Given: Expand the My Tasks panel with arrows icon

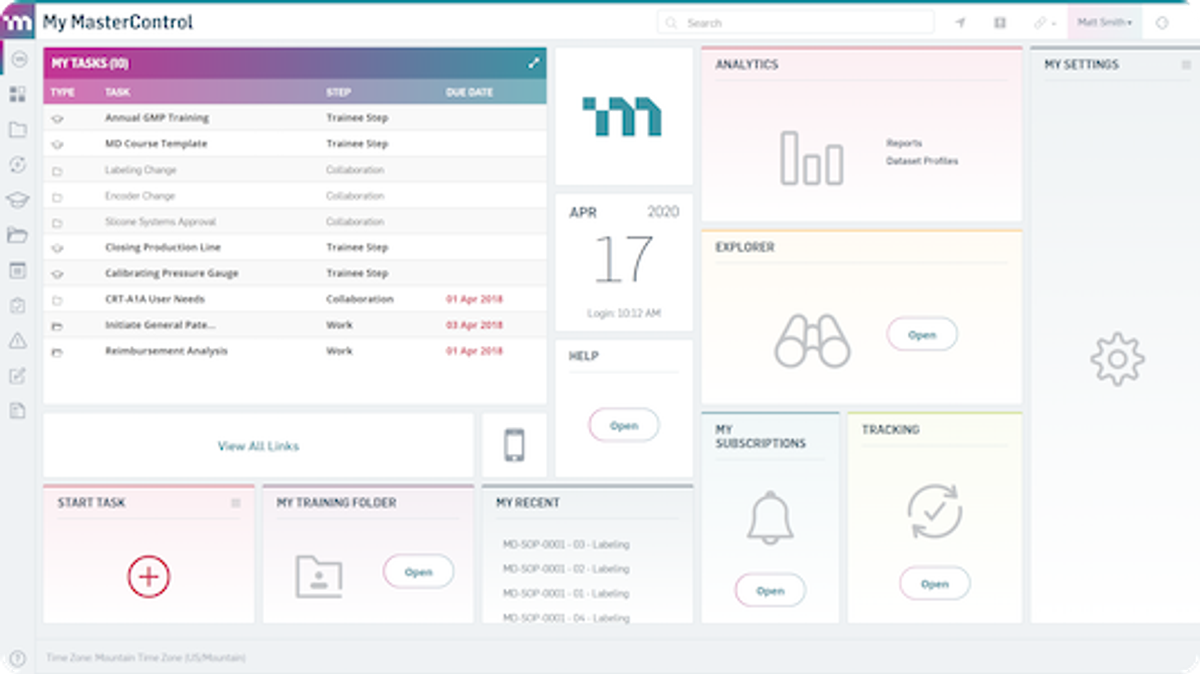Looking at the screenshot, I should click(x=534, y=63).
